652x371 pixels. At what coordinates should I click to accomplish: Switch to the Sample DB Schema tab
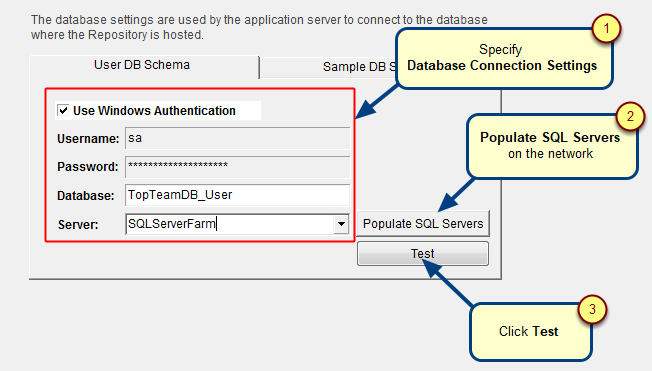[328, 67]
